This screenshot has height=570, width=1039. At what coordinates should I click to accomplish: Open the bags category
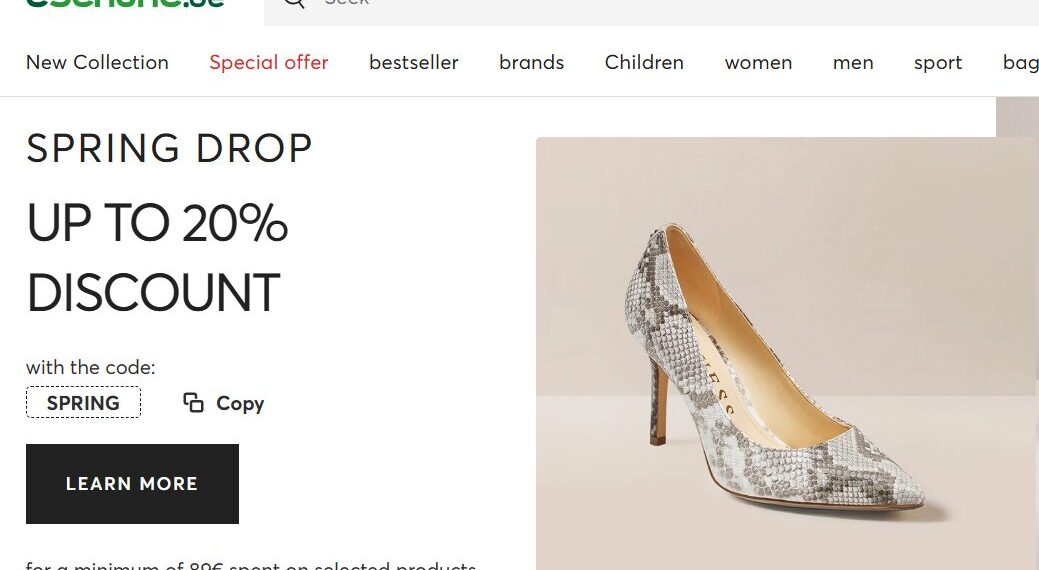[1020, 62]
